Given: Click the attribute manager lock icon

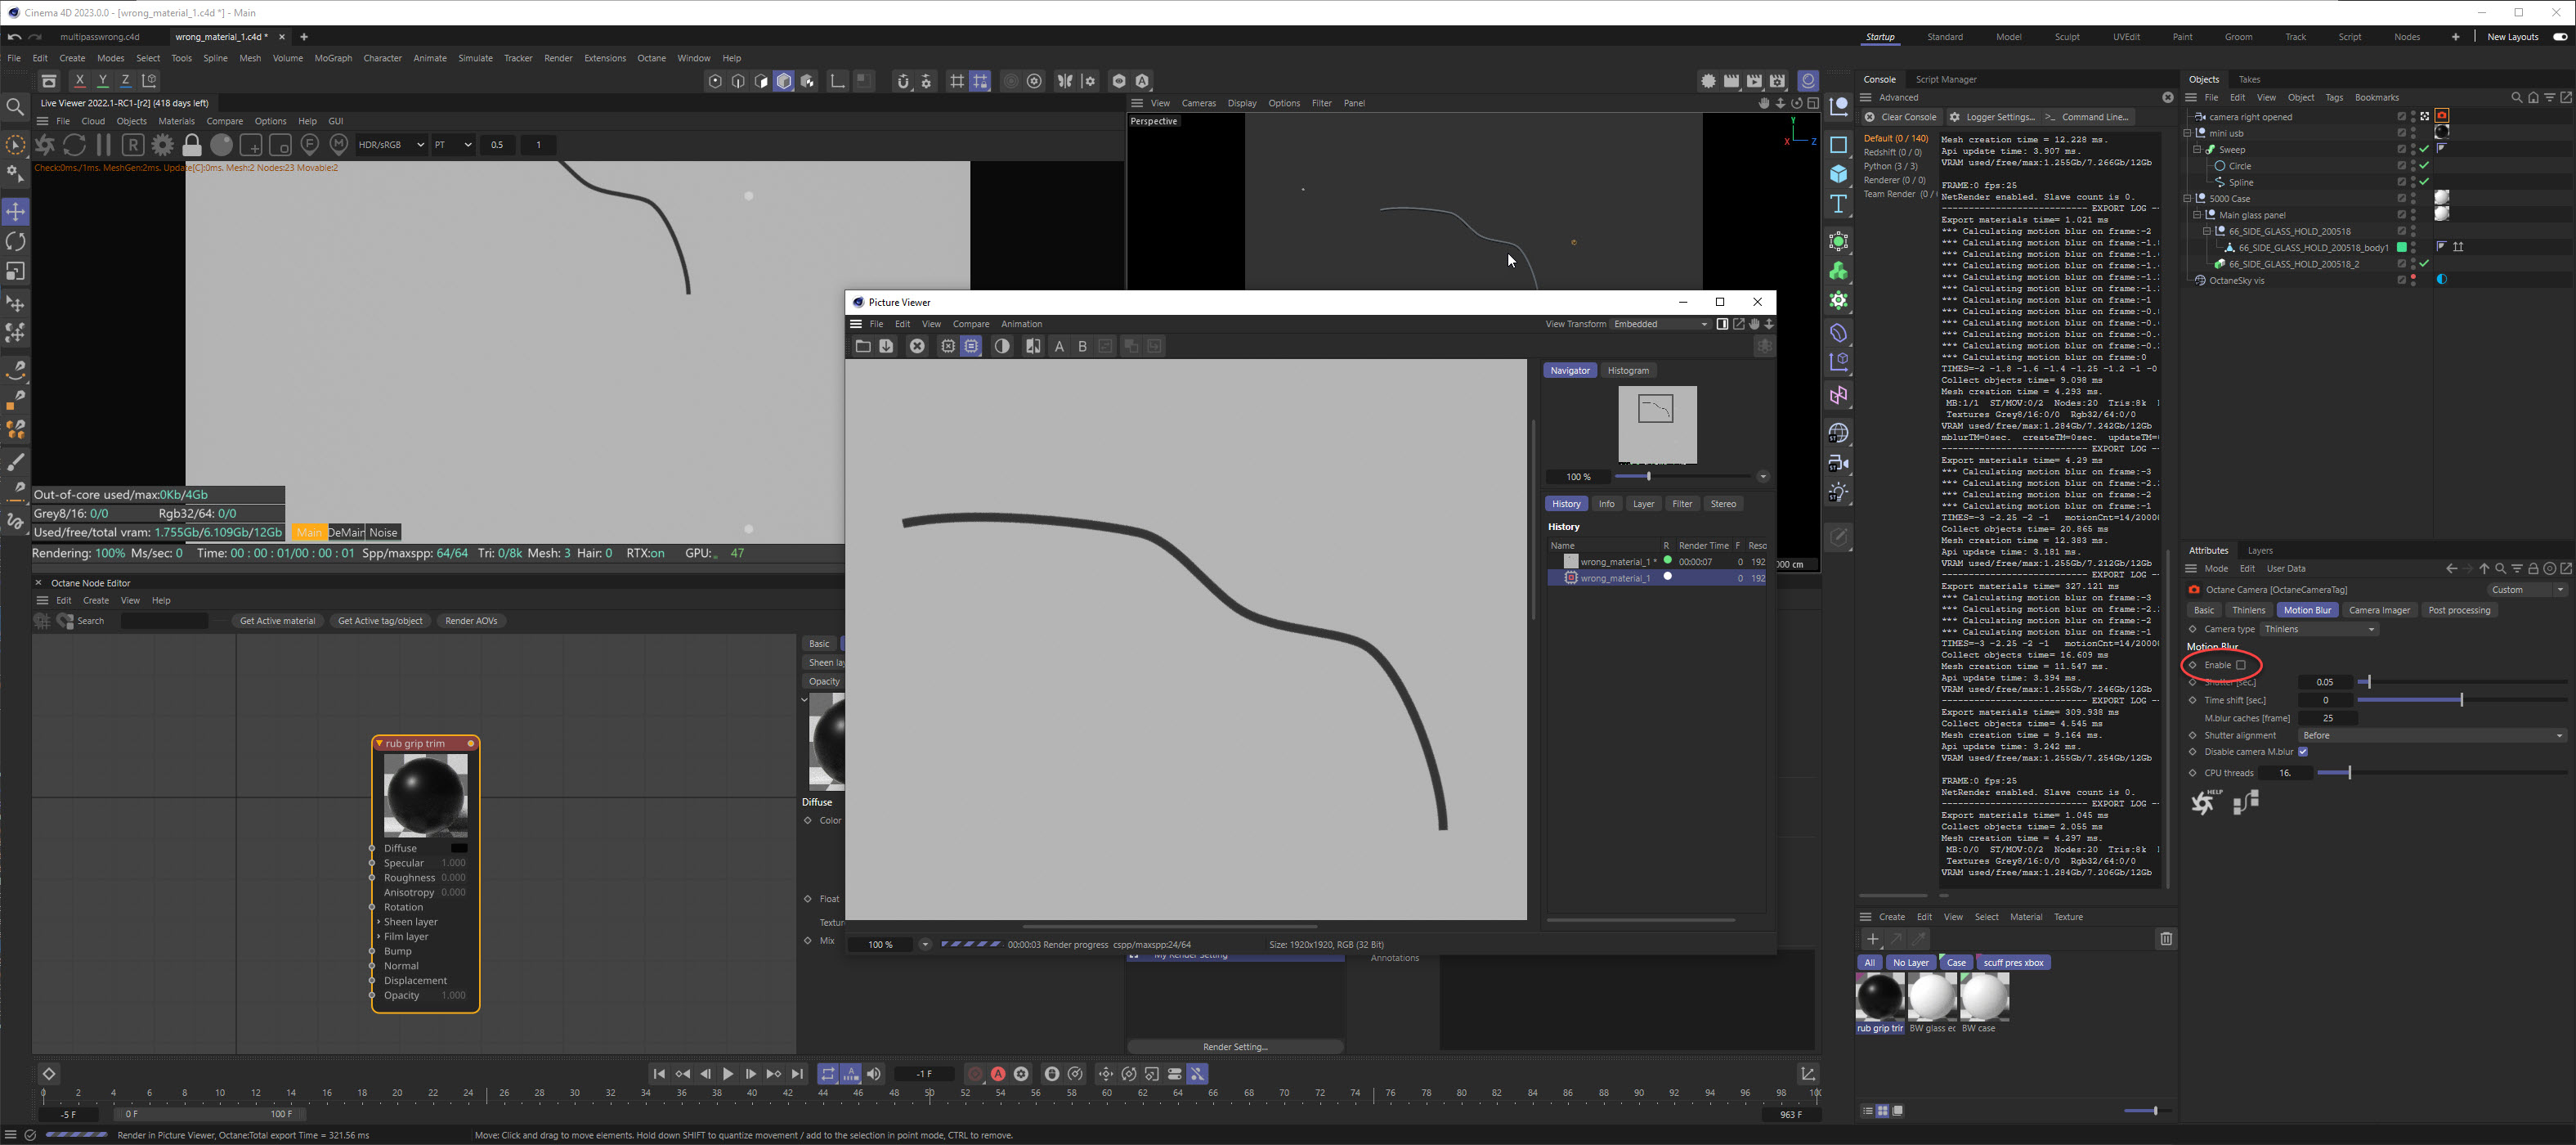Looking at the screenshot, I should tap(2533, 568).
